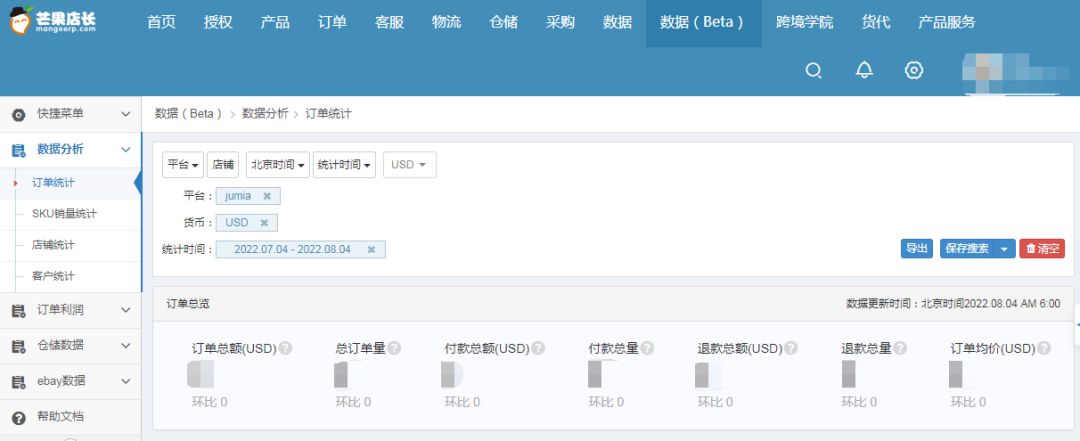Image resolution: width=1080 pixels, height=441 pixels.
Task: Open notifications bell icon
Action: 864,70
